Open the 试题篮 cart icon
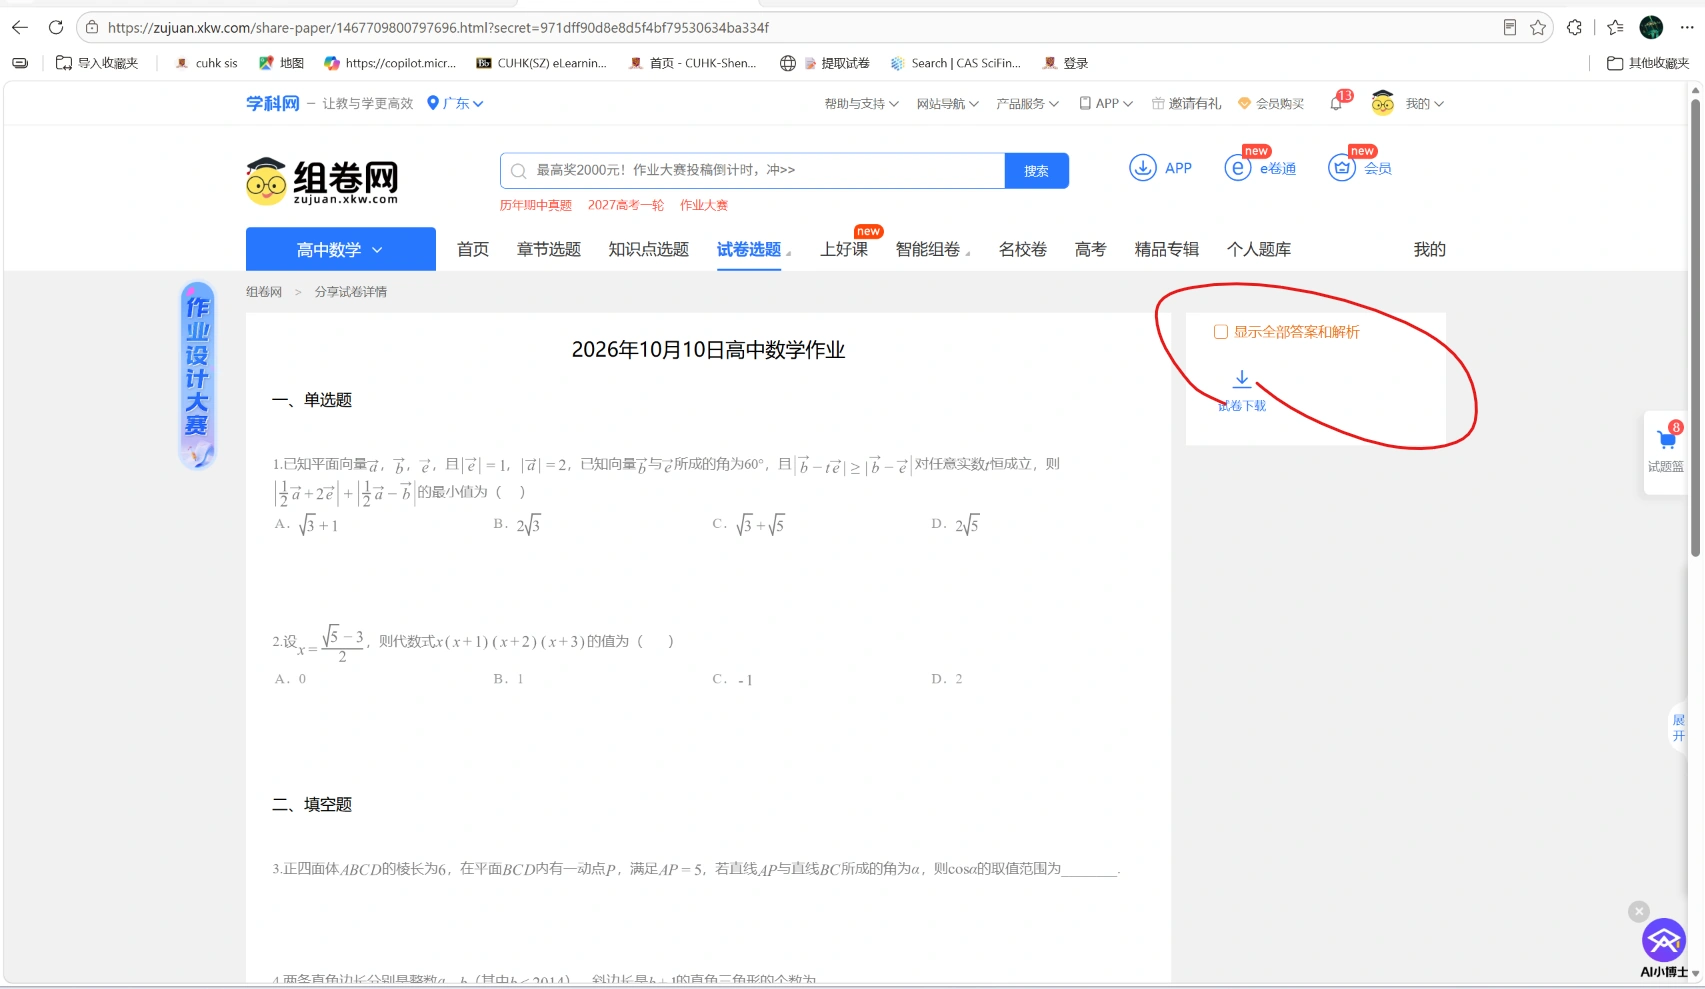 (1666, 439)
